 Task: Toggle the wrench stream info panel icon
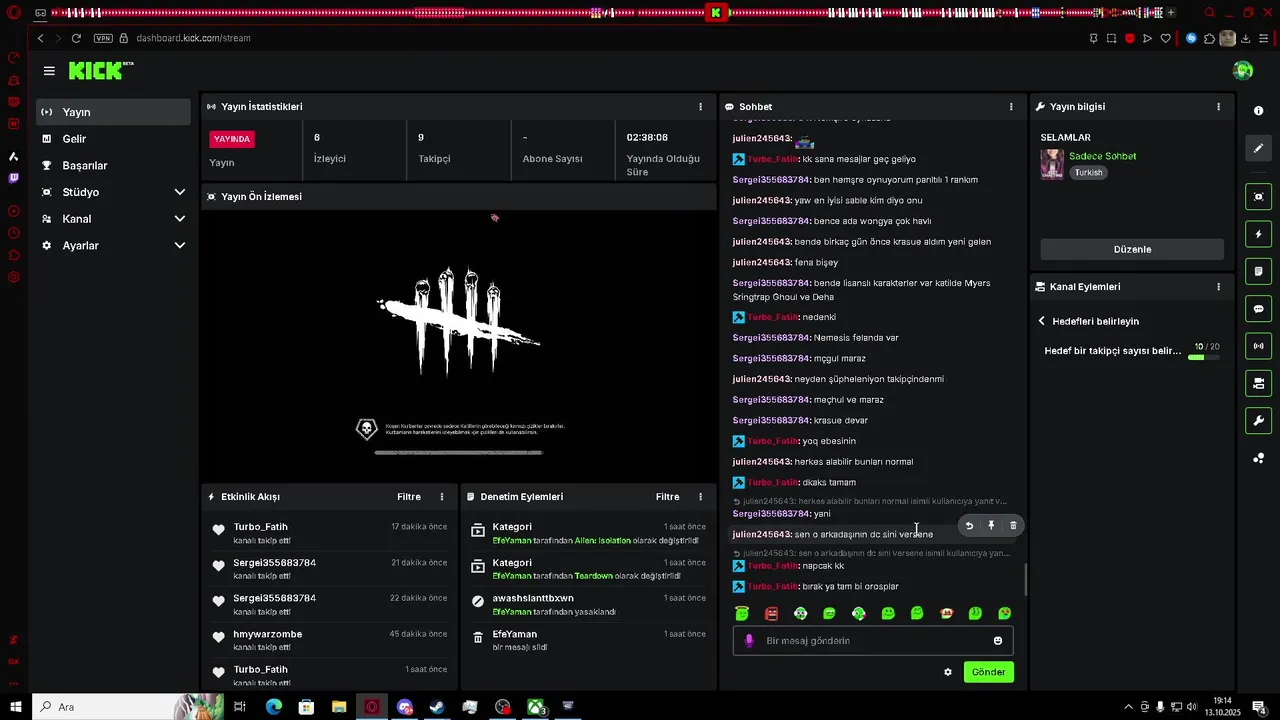coord(1259,421)
